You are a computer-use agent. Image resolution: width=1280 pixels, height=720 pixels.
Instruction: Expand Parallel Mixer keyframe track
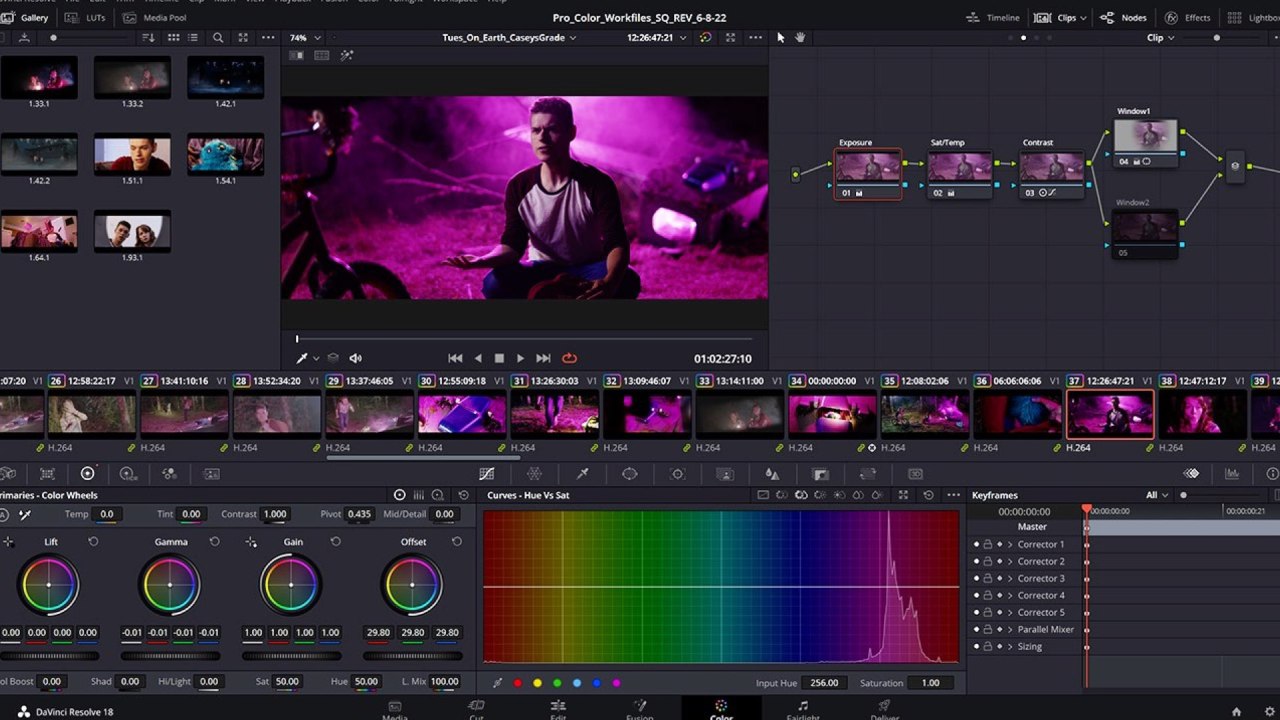(1010, 629)
